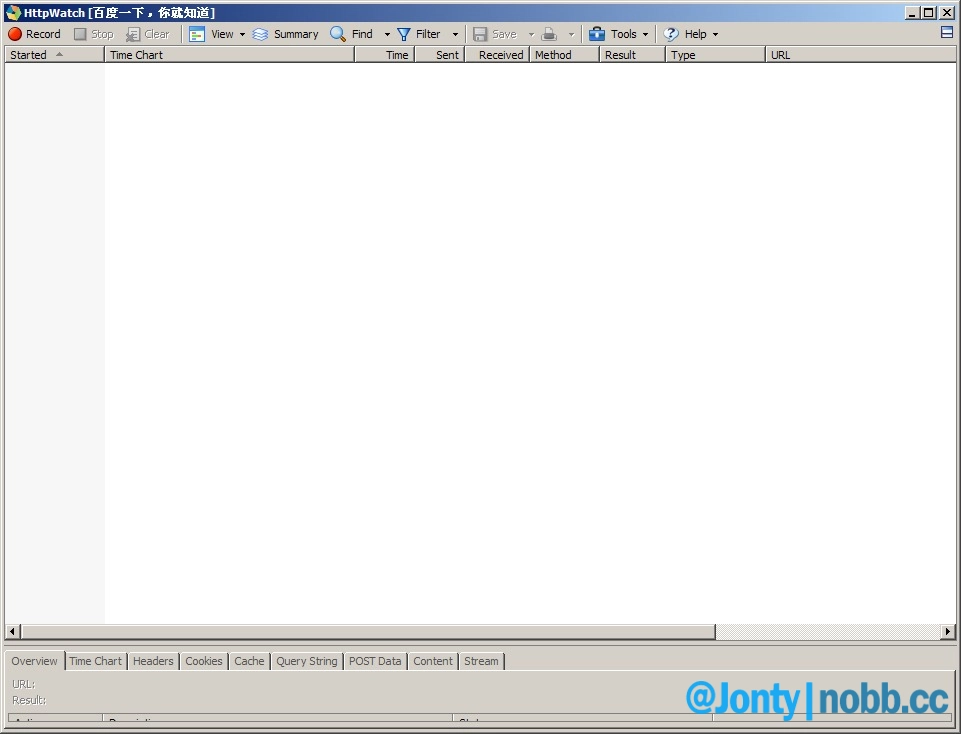Click the Stream tab
The height and width of the screenshot is (734, 961).
(x=481, y=661)
